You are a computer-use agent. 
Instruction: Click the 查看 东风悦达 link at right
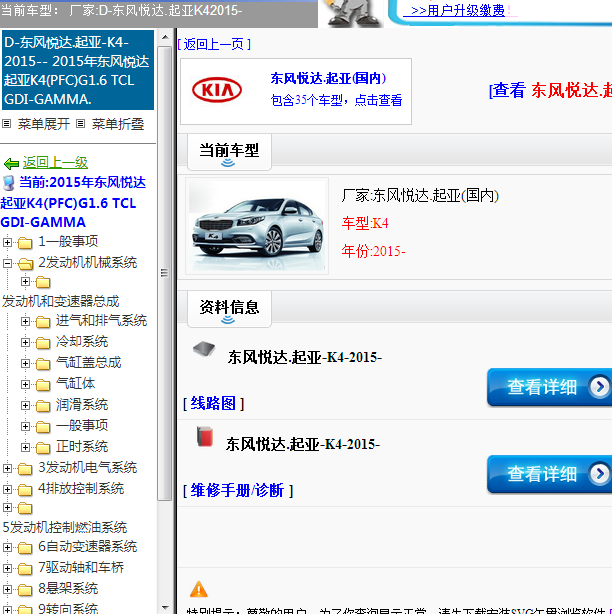[550, 90]
